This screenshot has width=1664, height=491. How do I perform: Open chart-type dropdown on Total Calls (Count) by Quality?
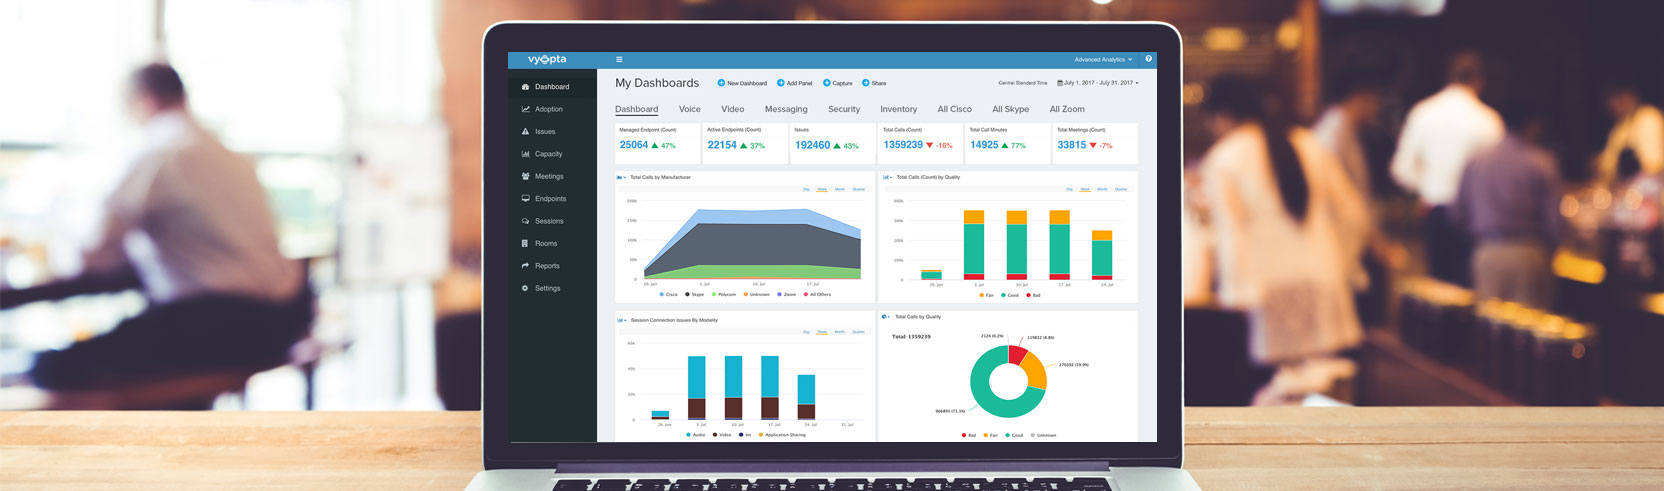click(887, 177)
